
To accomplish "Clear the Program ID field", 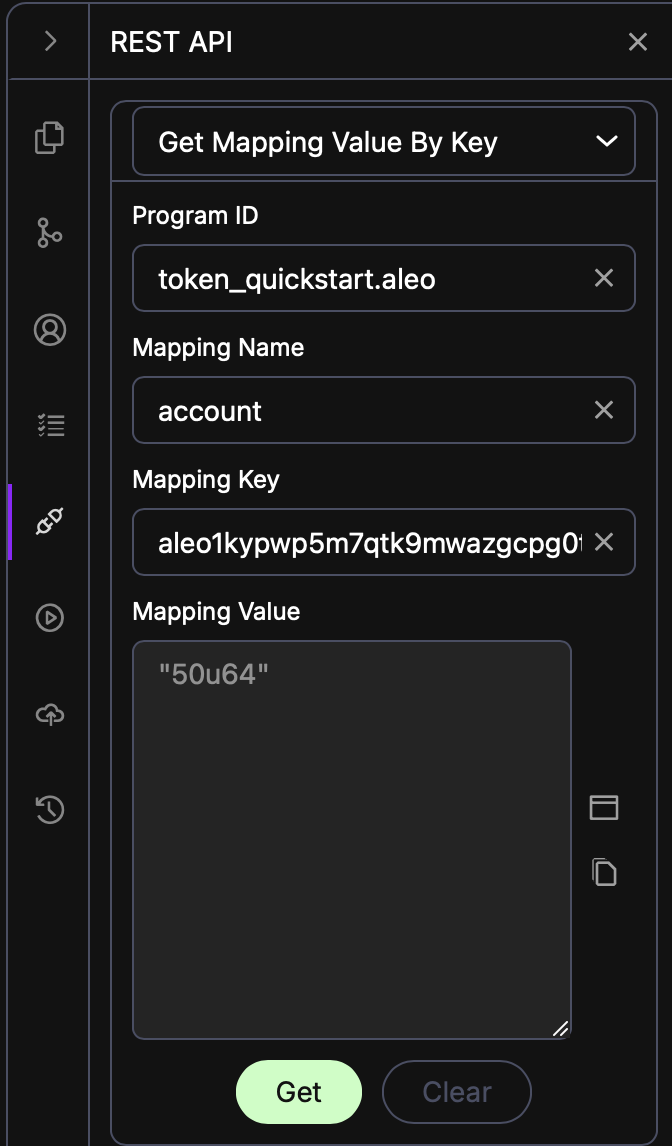I will [x=604, y=278].
